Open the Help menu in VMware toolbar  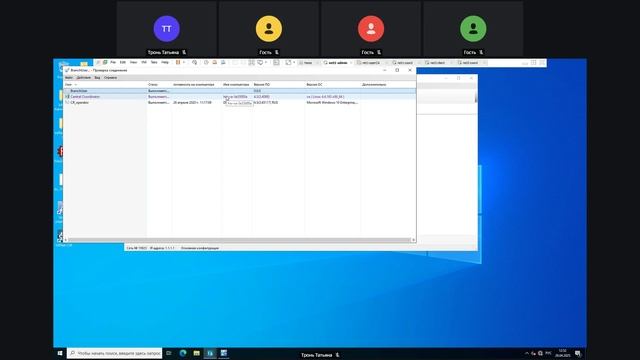point(165,62)
